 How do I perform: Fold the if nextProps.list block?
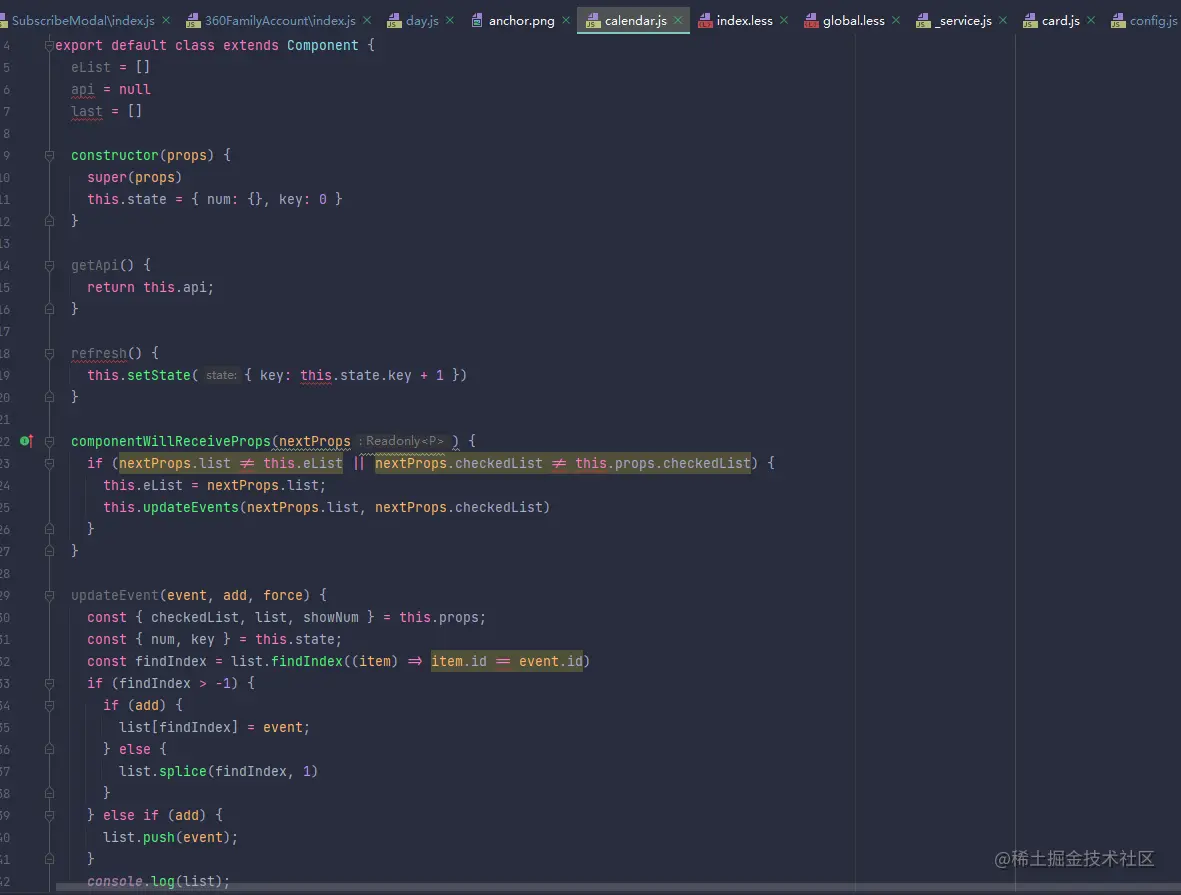(49, 463)
